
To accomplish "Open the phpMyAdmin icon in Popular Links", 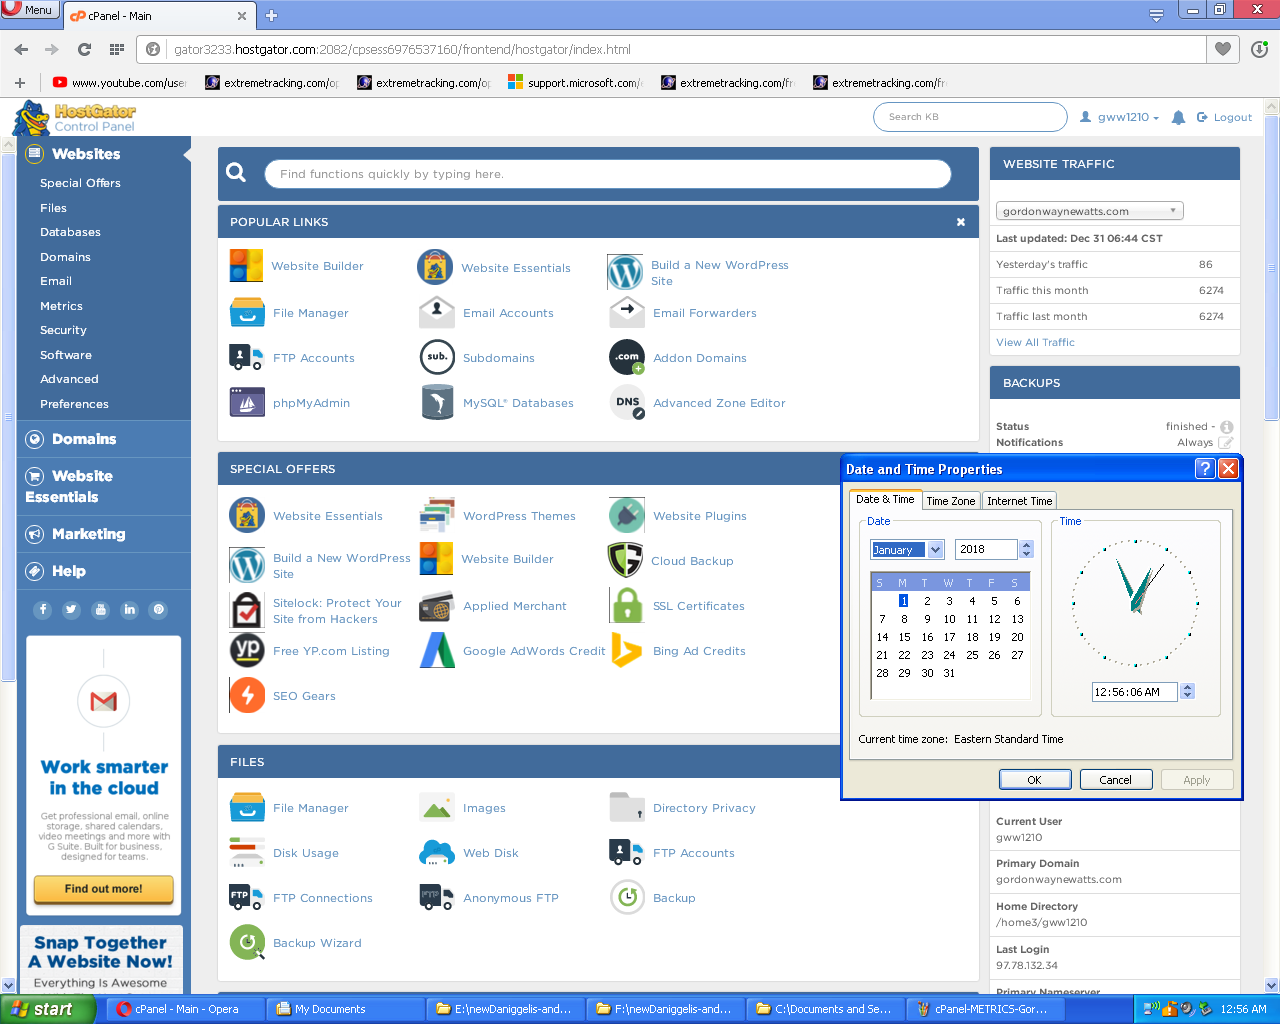I will pos(247,402).
